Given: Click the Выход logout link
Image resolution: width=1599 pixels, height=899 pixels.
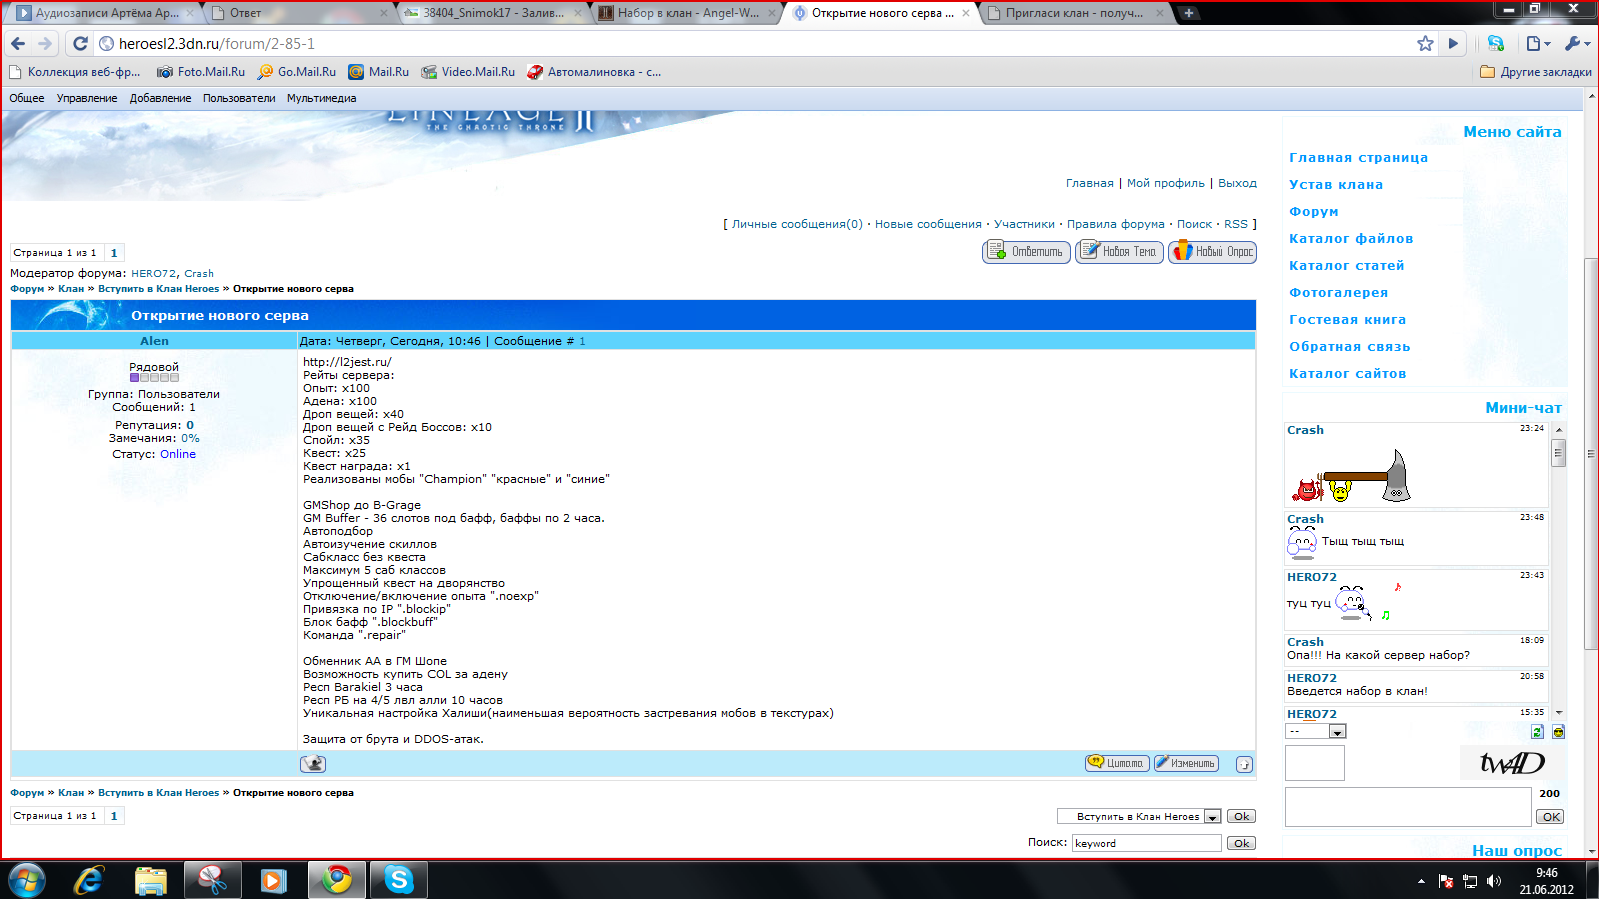Looking at the screenshot, I should point(1237,183).
